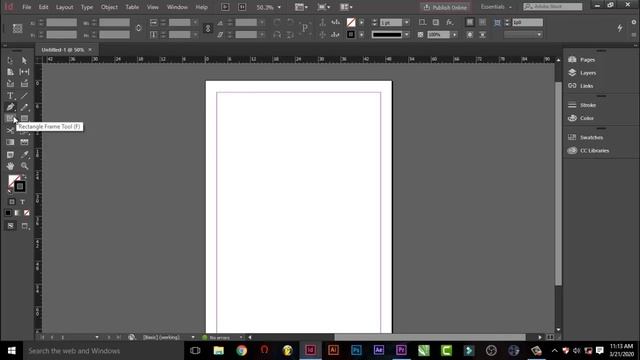Click the Windows search box in taskbar
640x360 pixels.
click(102, 351)
